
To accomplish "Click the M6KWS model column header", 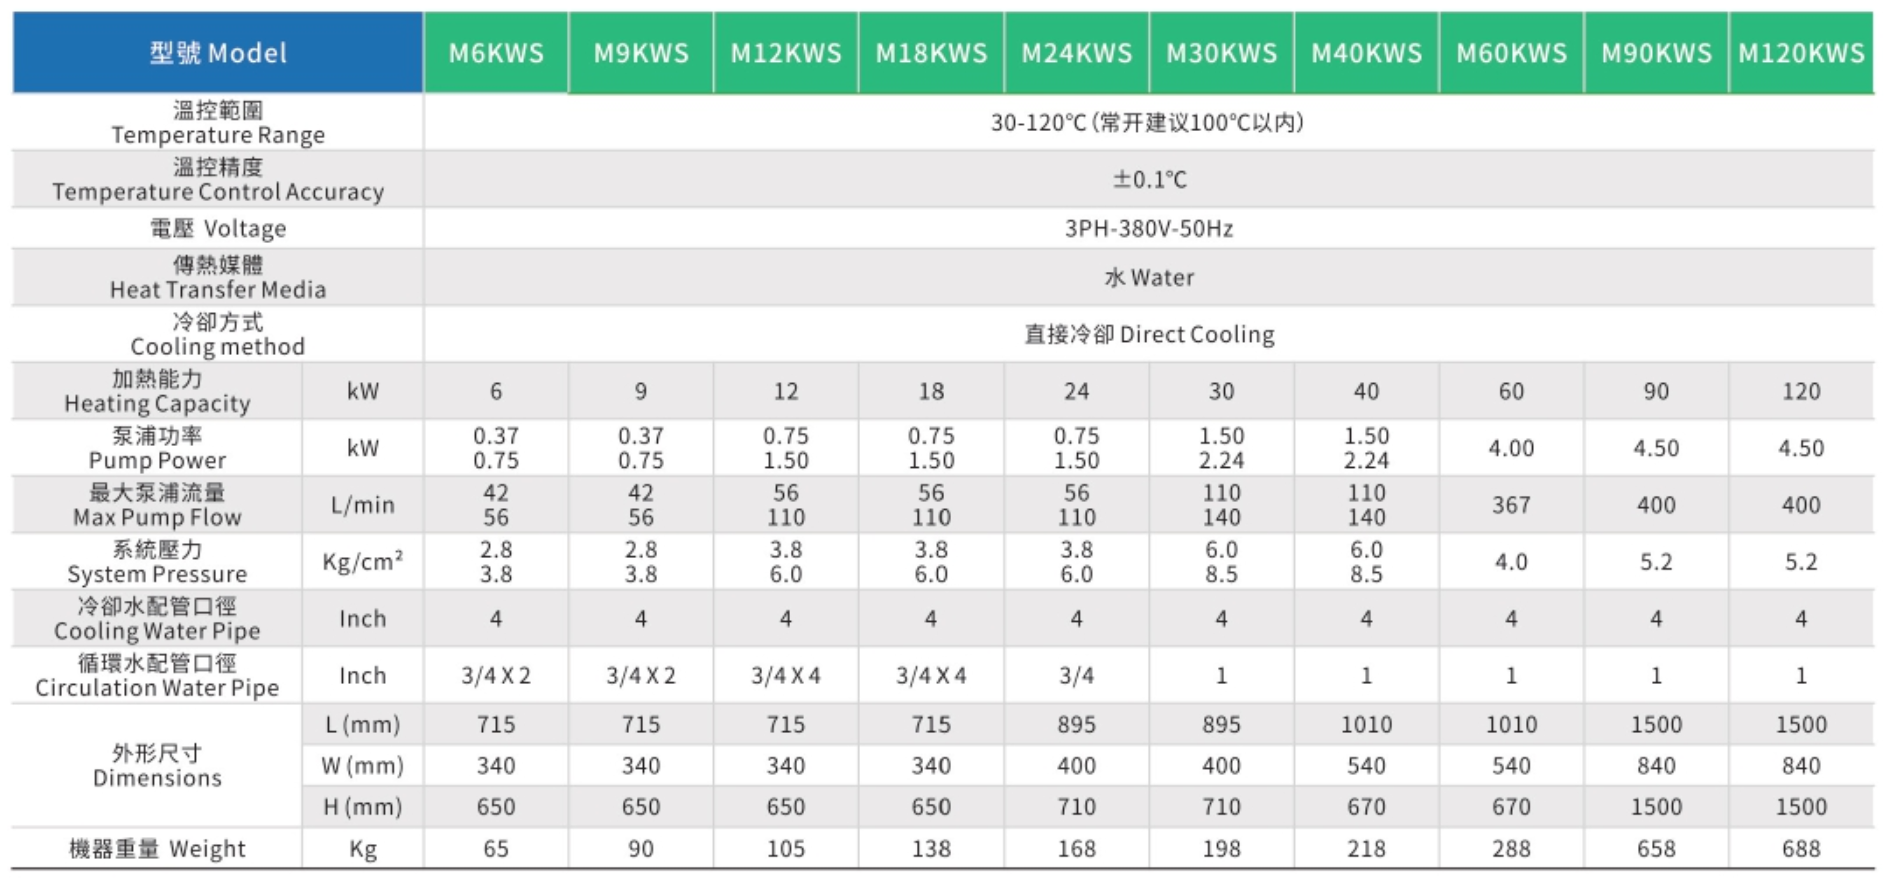I will tap(496, 53).
